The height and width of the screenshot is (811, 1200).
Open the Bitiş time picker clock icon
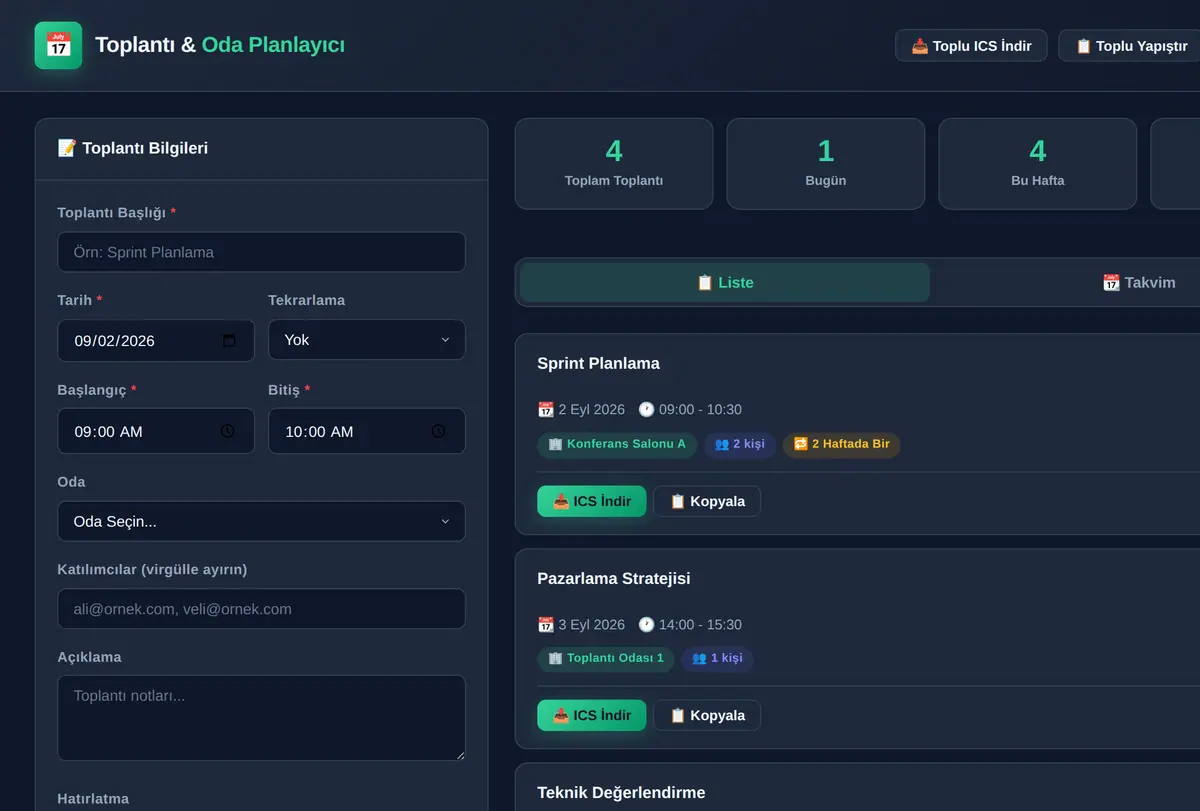pos(438,431)
